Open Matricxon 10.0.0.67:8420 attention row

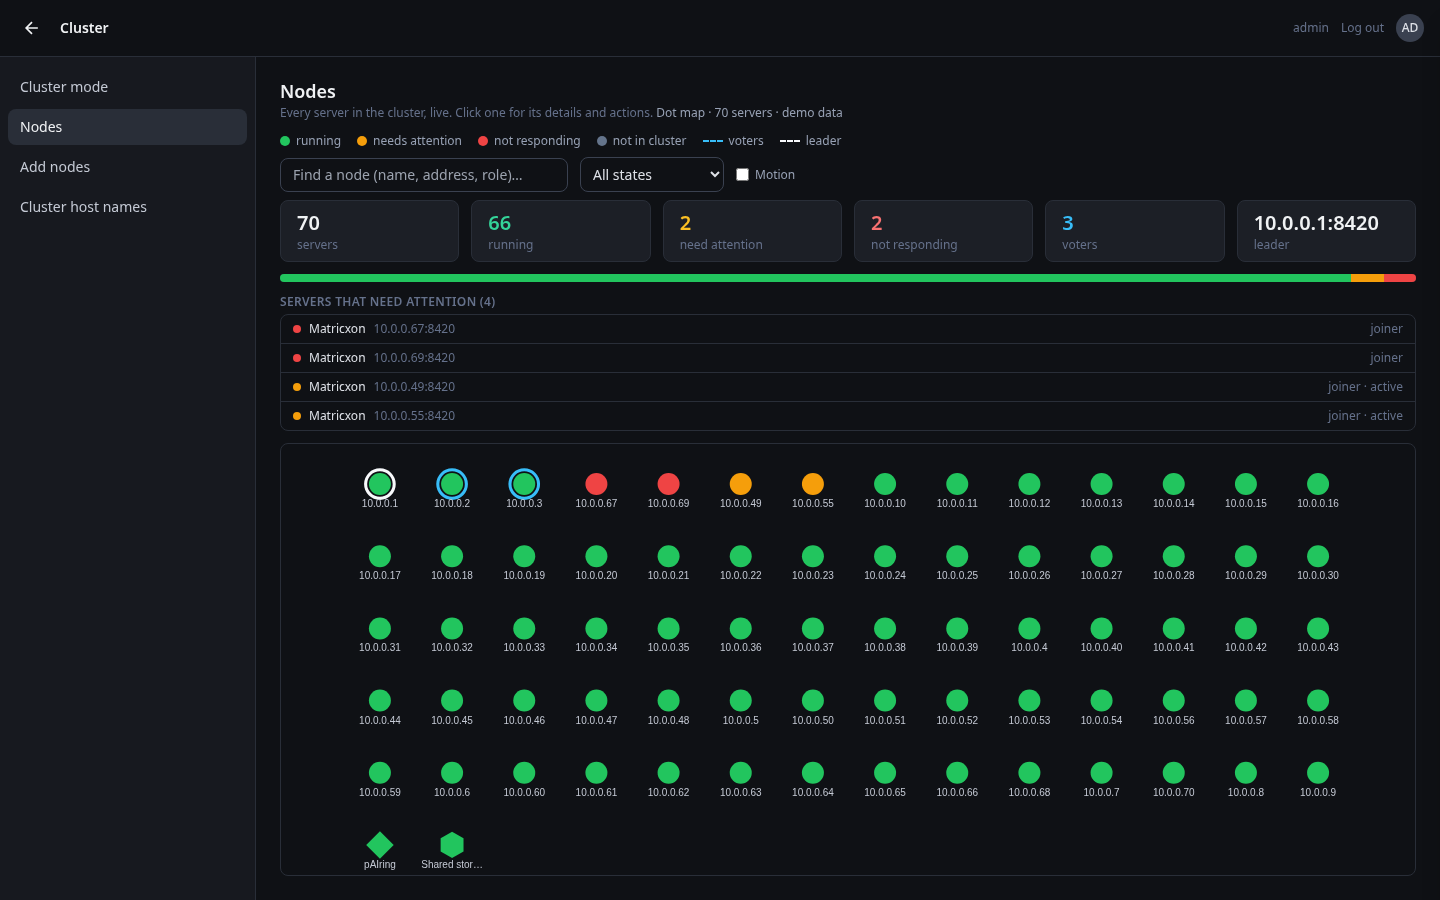coord(848,329)
